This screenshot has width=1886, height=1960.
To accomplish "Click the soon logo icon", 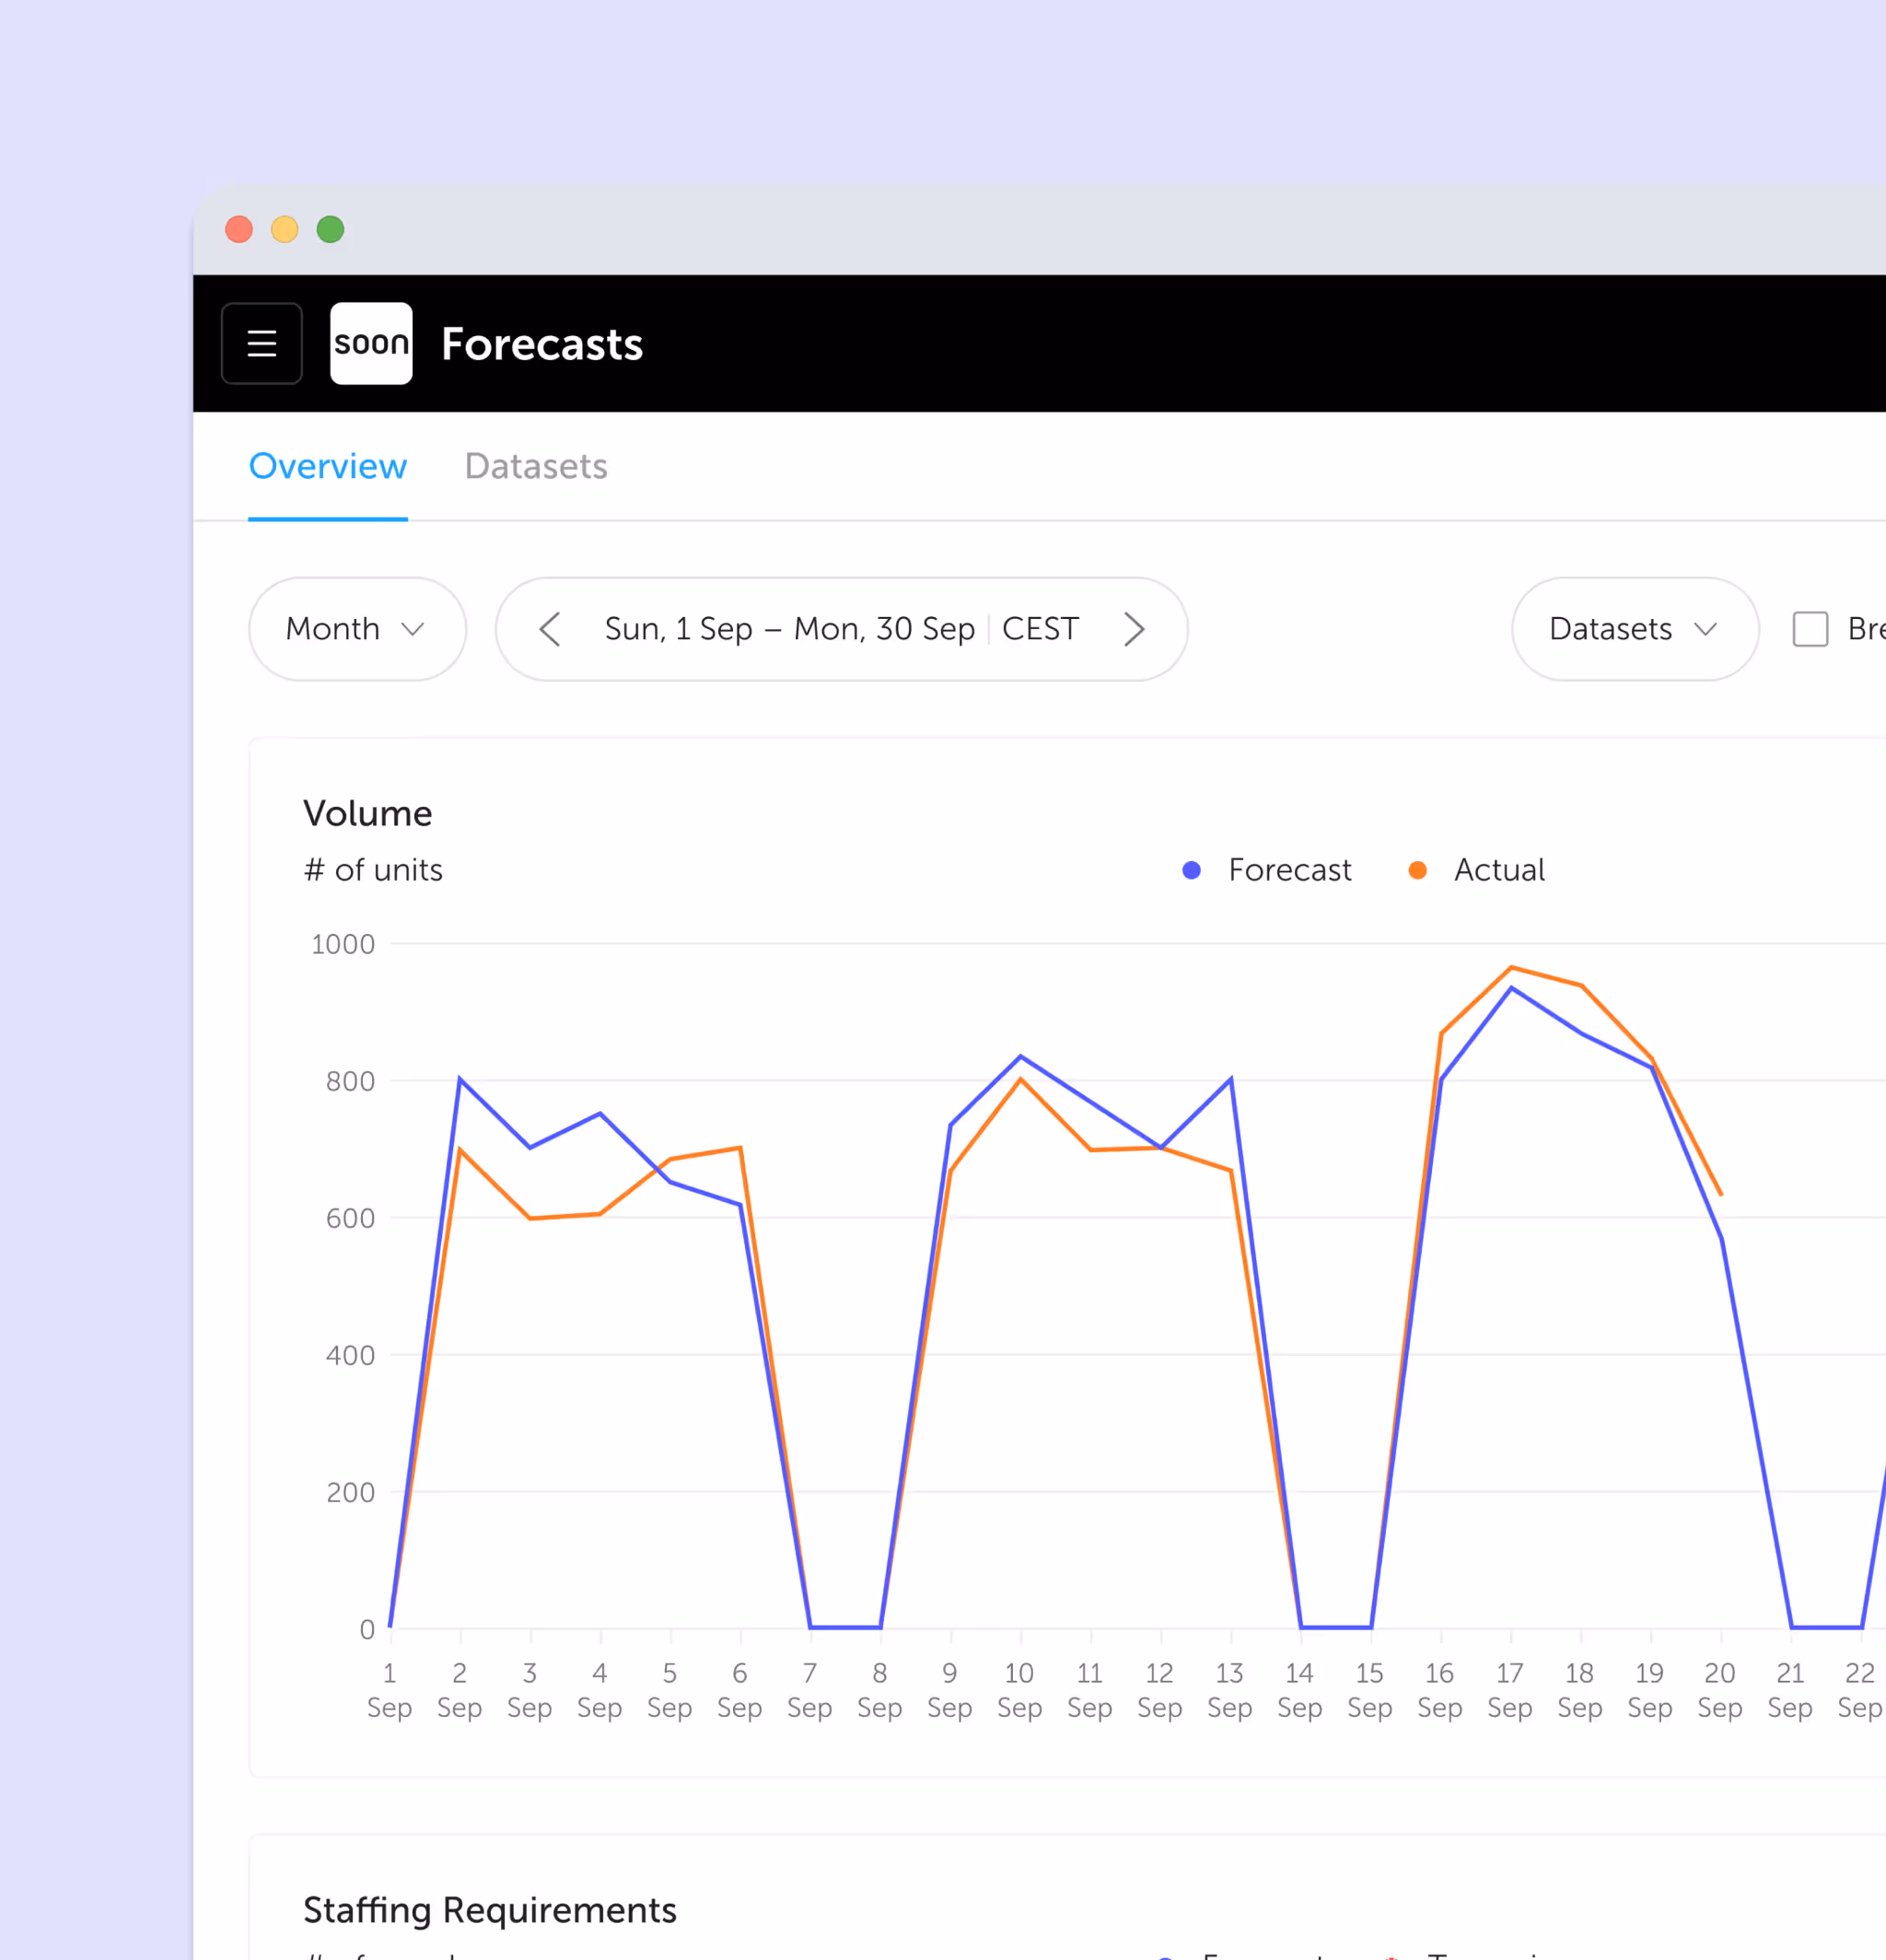I will pos(371,343).
